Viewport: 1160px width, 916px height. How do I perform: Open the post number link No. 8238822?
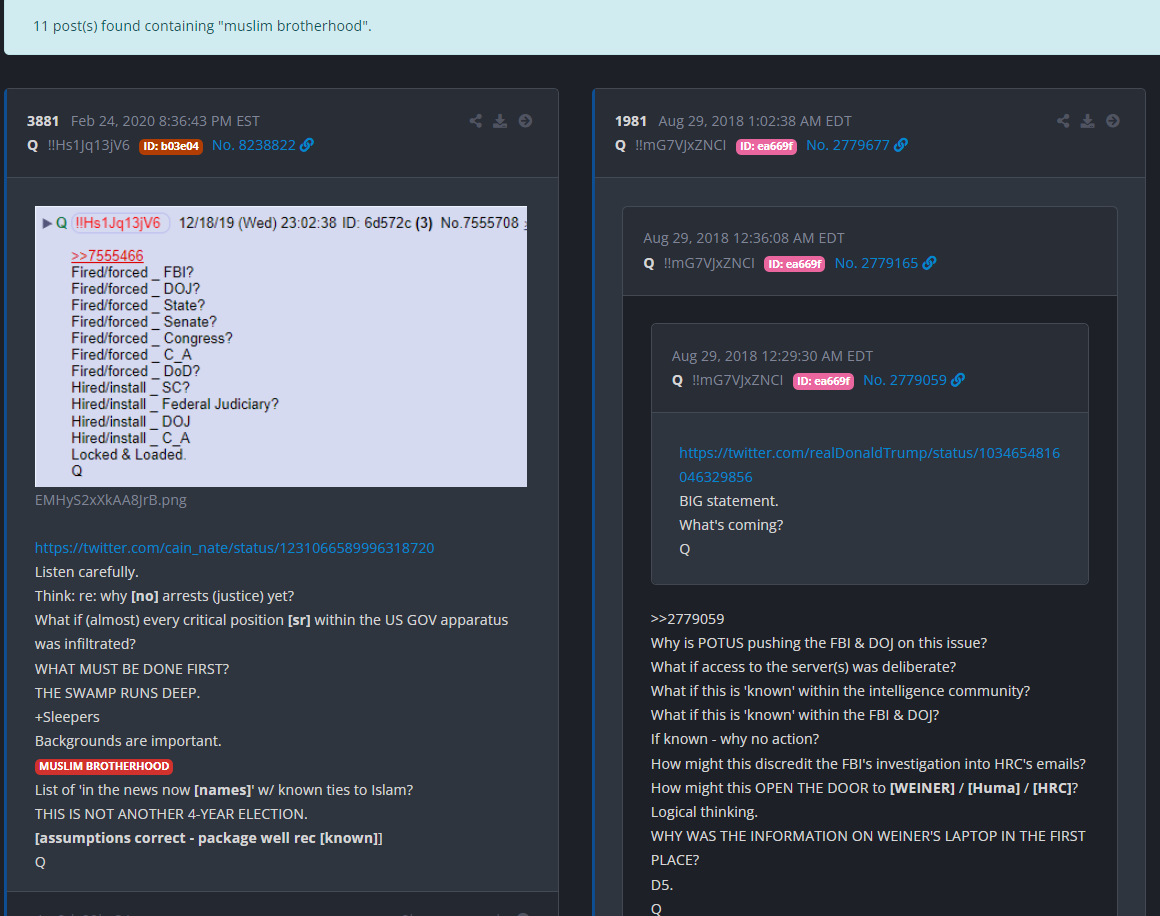[x=254, y=145]
